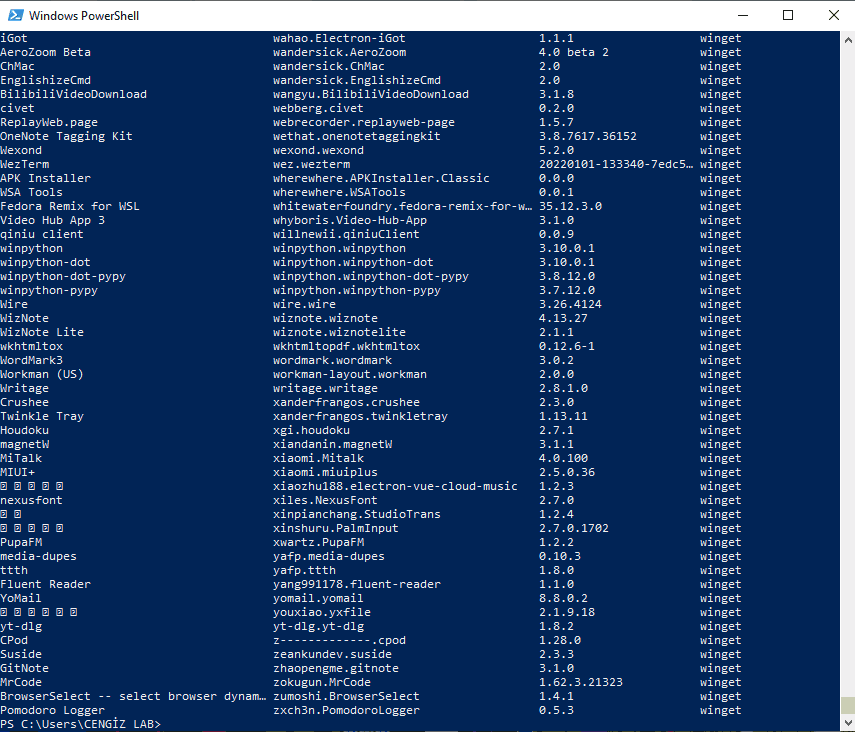Click version '4.0 beta 2'
Viewport: 855px width, 732px height.
coord(574,52)
